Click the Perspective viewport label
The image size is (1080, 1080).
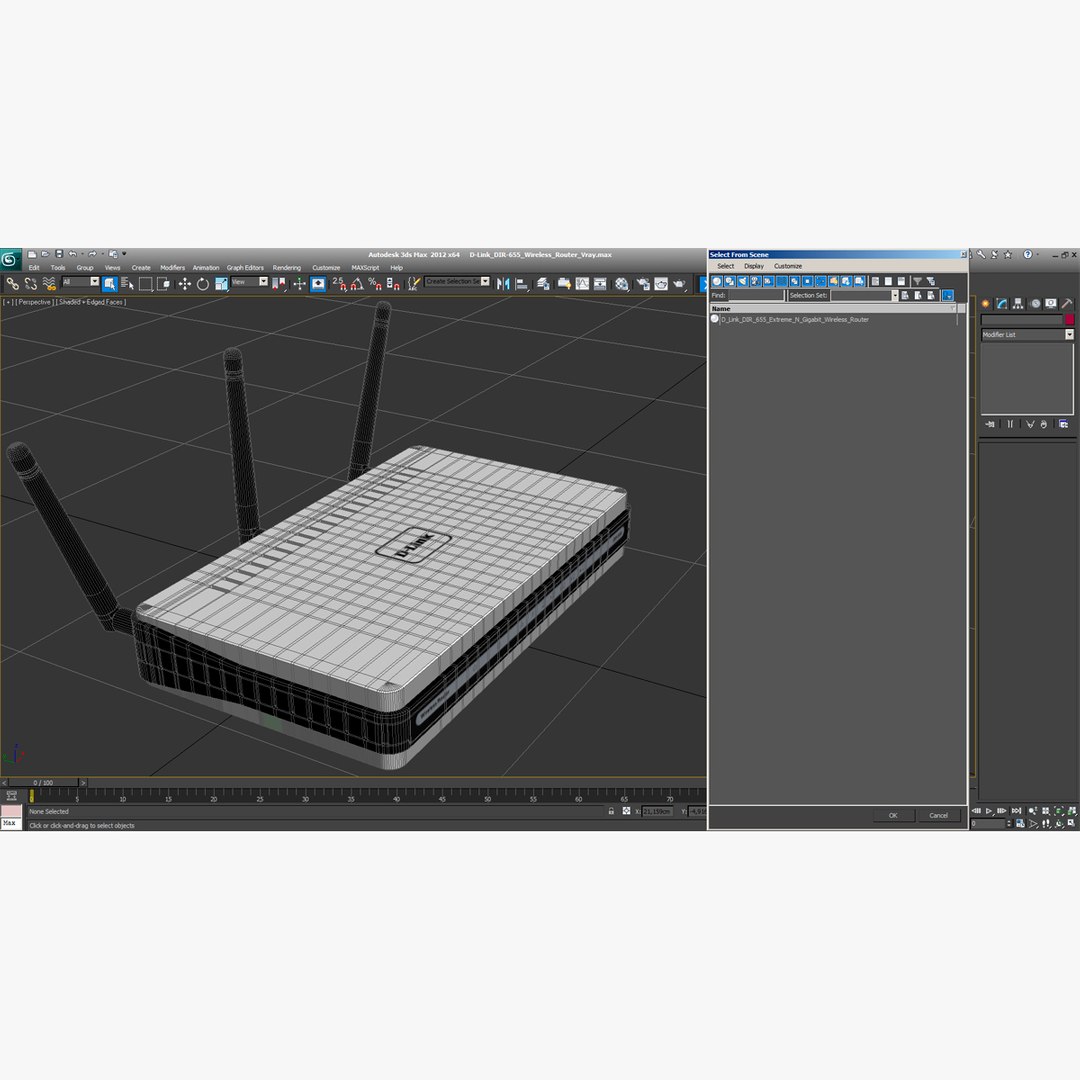(x=34, y=302)
